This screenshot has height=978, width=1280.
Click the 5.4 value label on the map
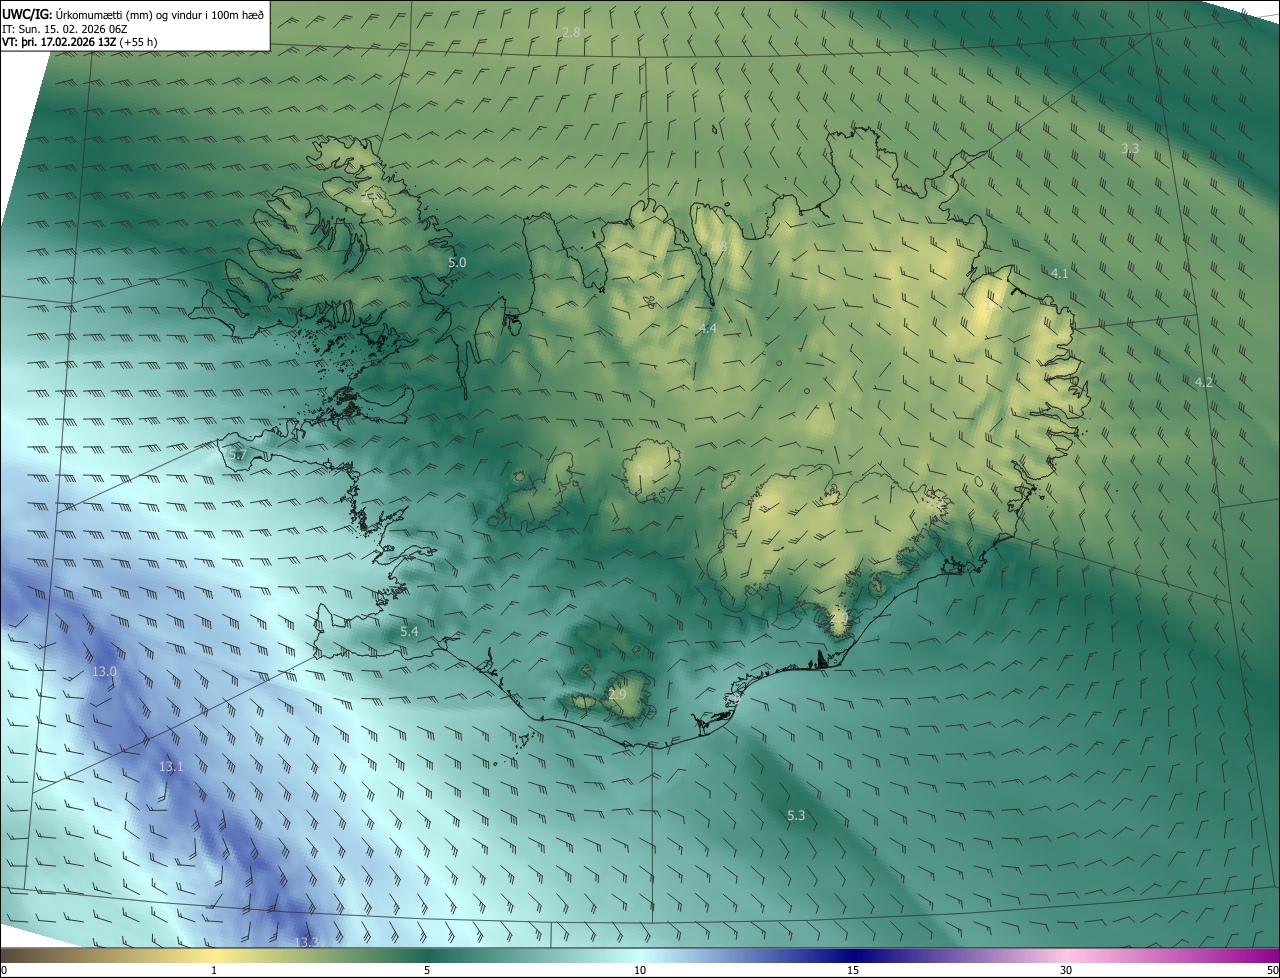409,631
